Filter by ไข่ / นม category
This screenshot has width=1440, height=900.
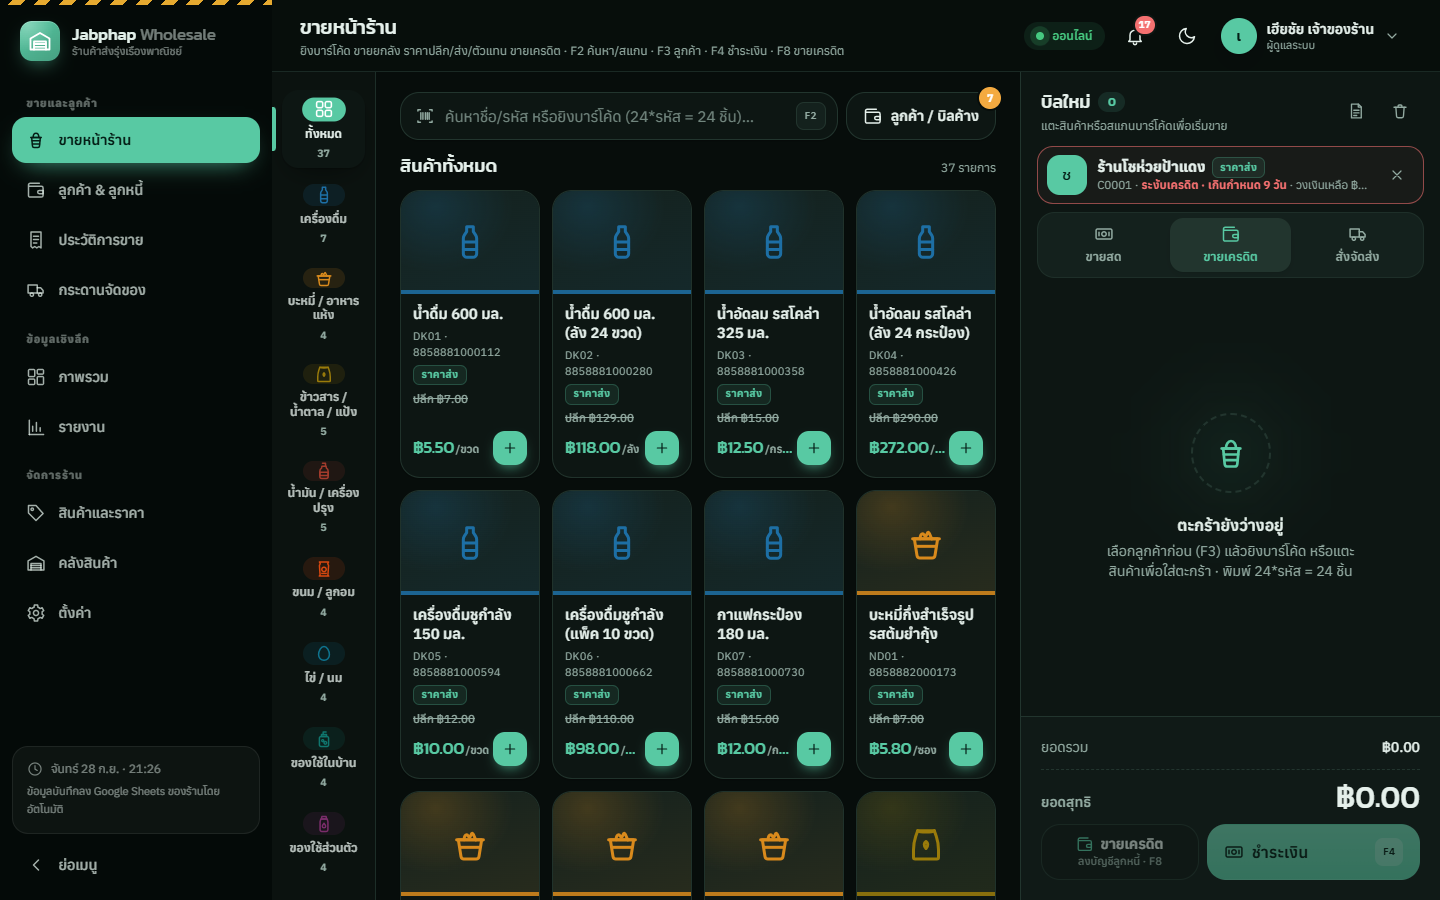pyautogui.click(x=323, y=672)
